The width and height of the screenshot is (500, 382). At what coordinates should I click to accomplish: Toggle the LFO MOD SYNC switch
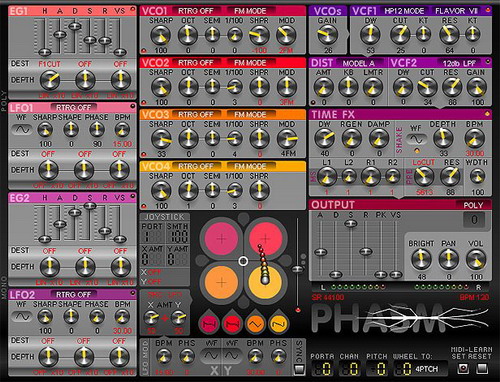pos(299,369)
